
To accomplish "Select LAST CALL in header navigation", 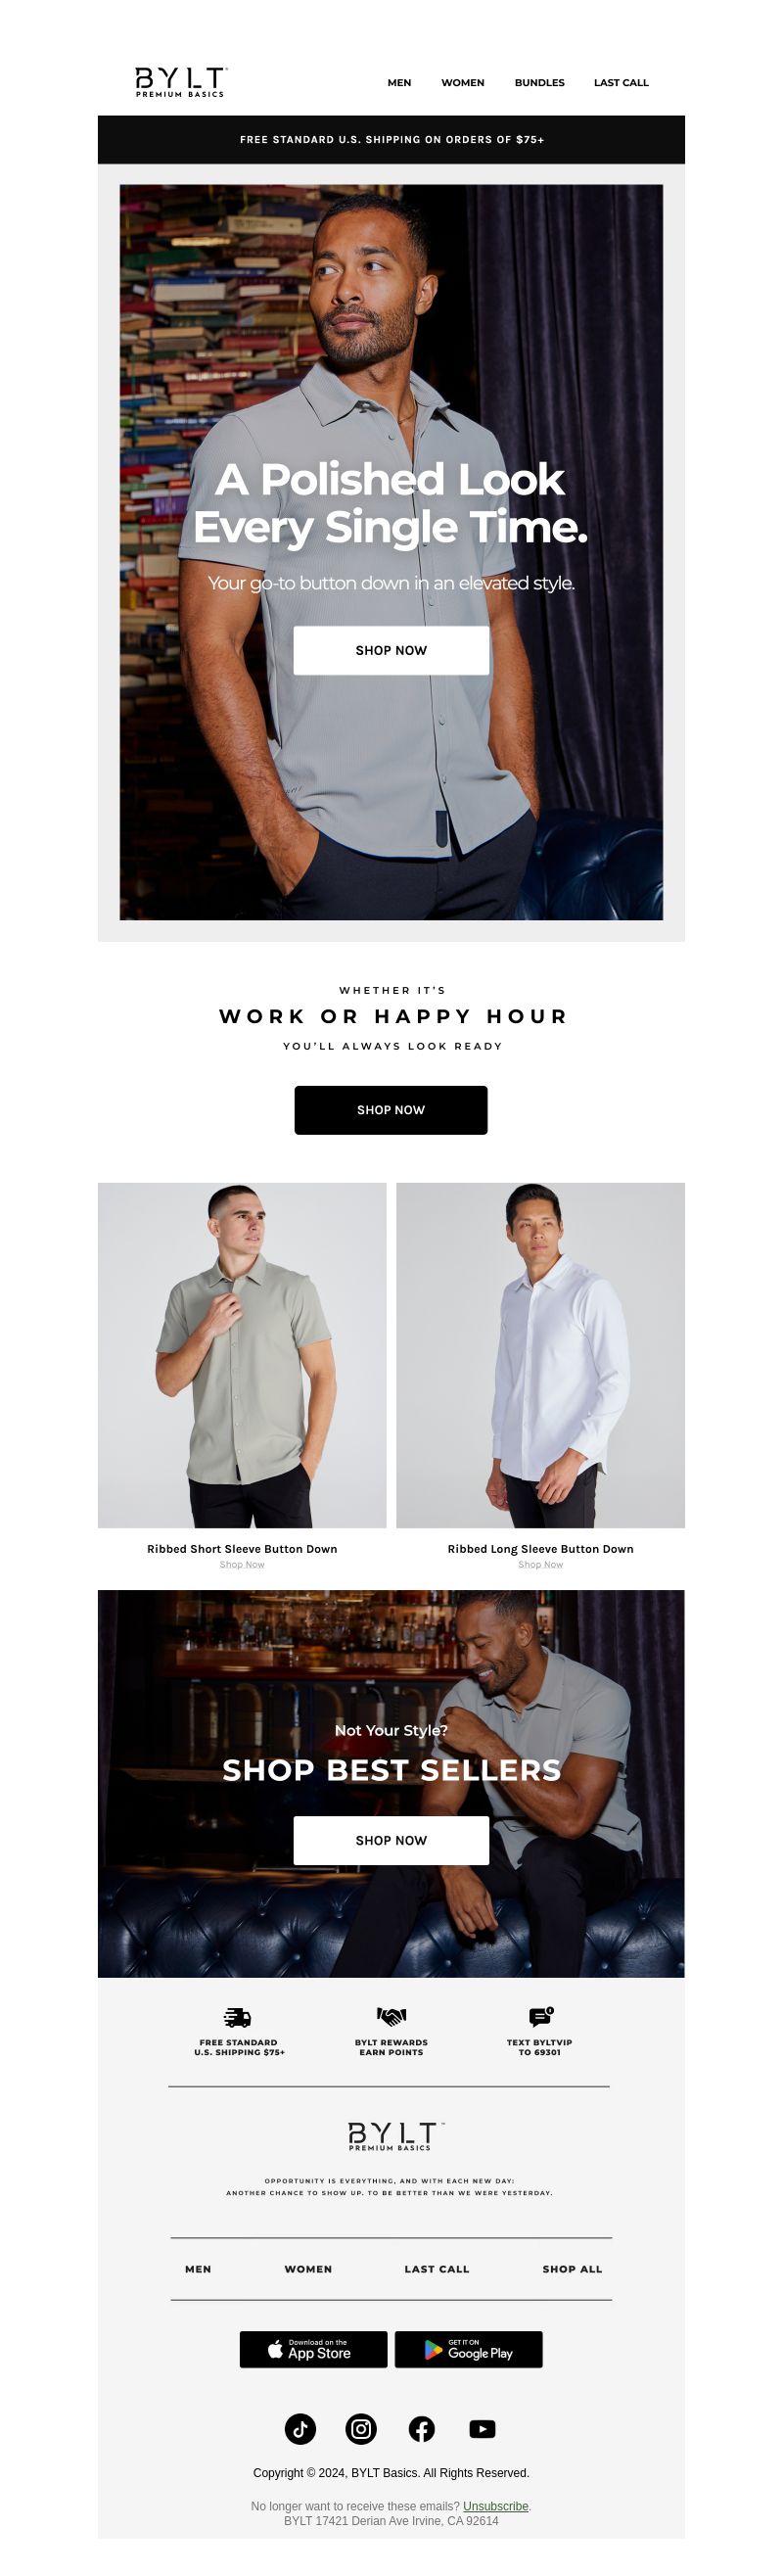I will click(x=621, y=83).
